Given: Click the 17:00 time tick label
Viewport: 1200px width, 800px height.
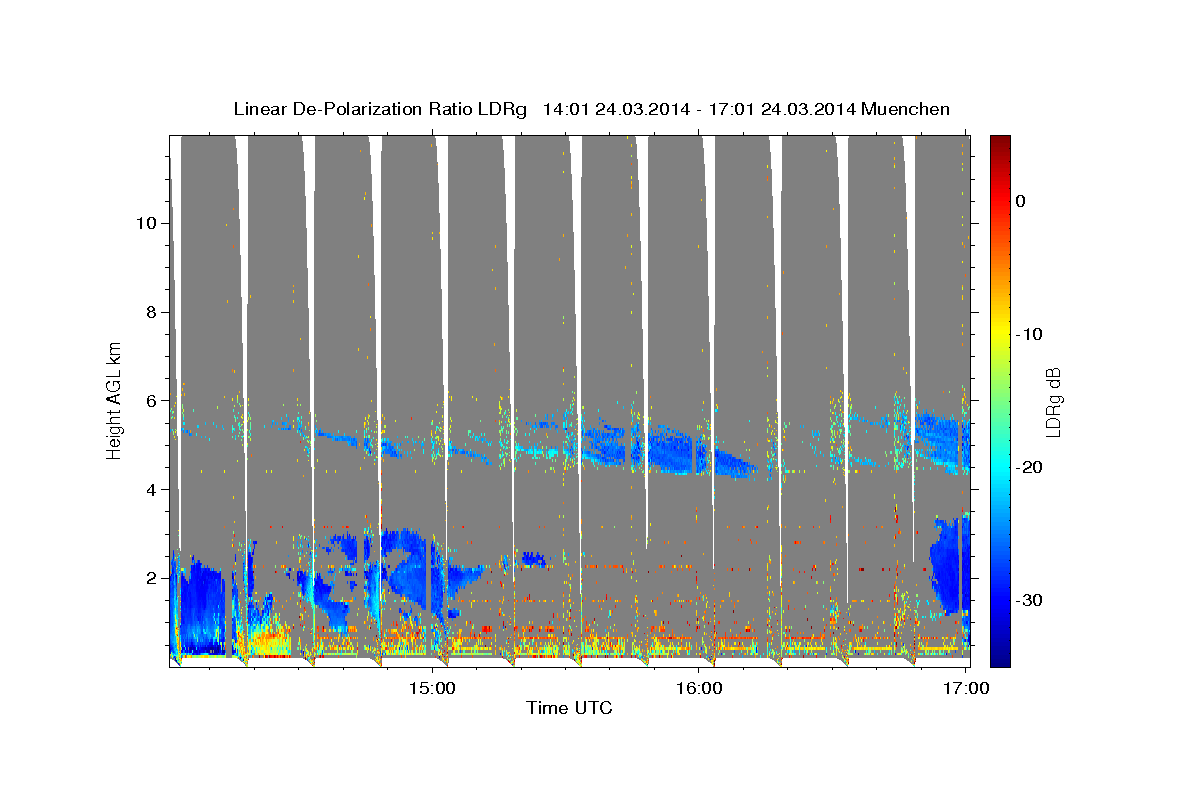Looking at the screenshot, I should pos(966,688).
